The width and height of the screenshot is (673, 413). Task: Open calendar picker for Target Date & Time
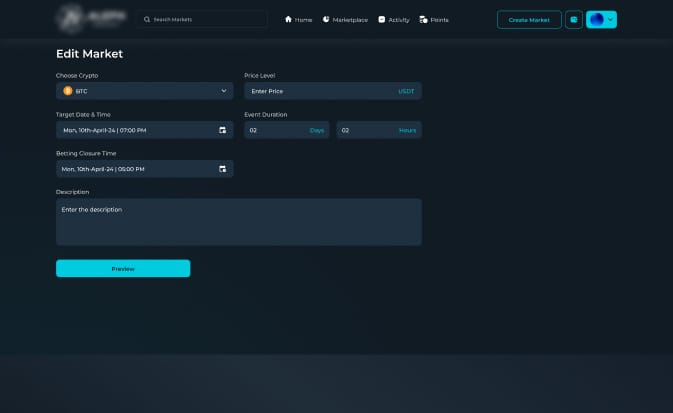(x=222, y=130)
